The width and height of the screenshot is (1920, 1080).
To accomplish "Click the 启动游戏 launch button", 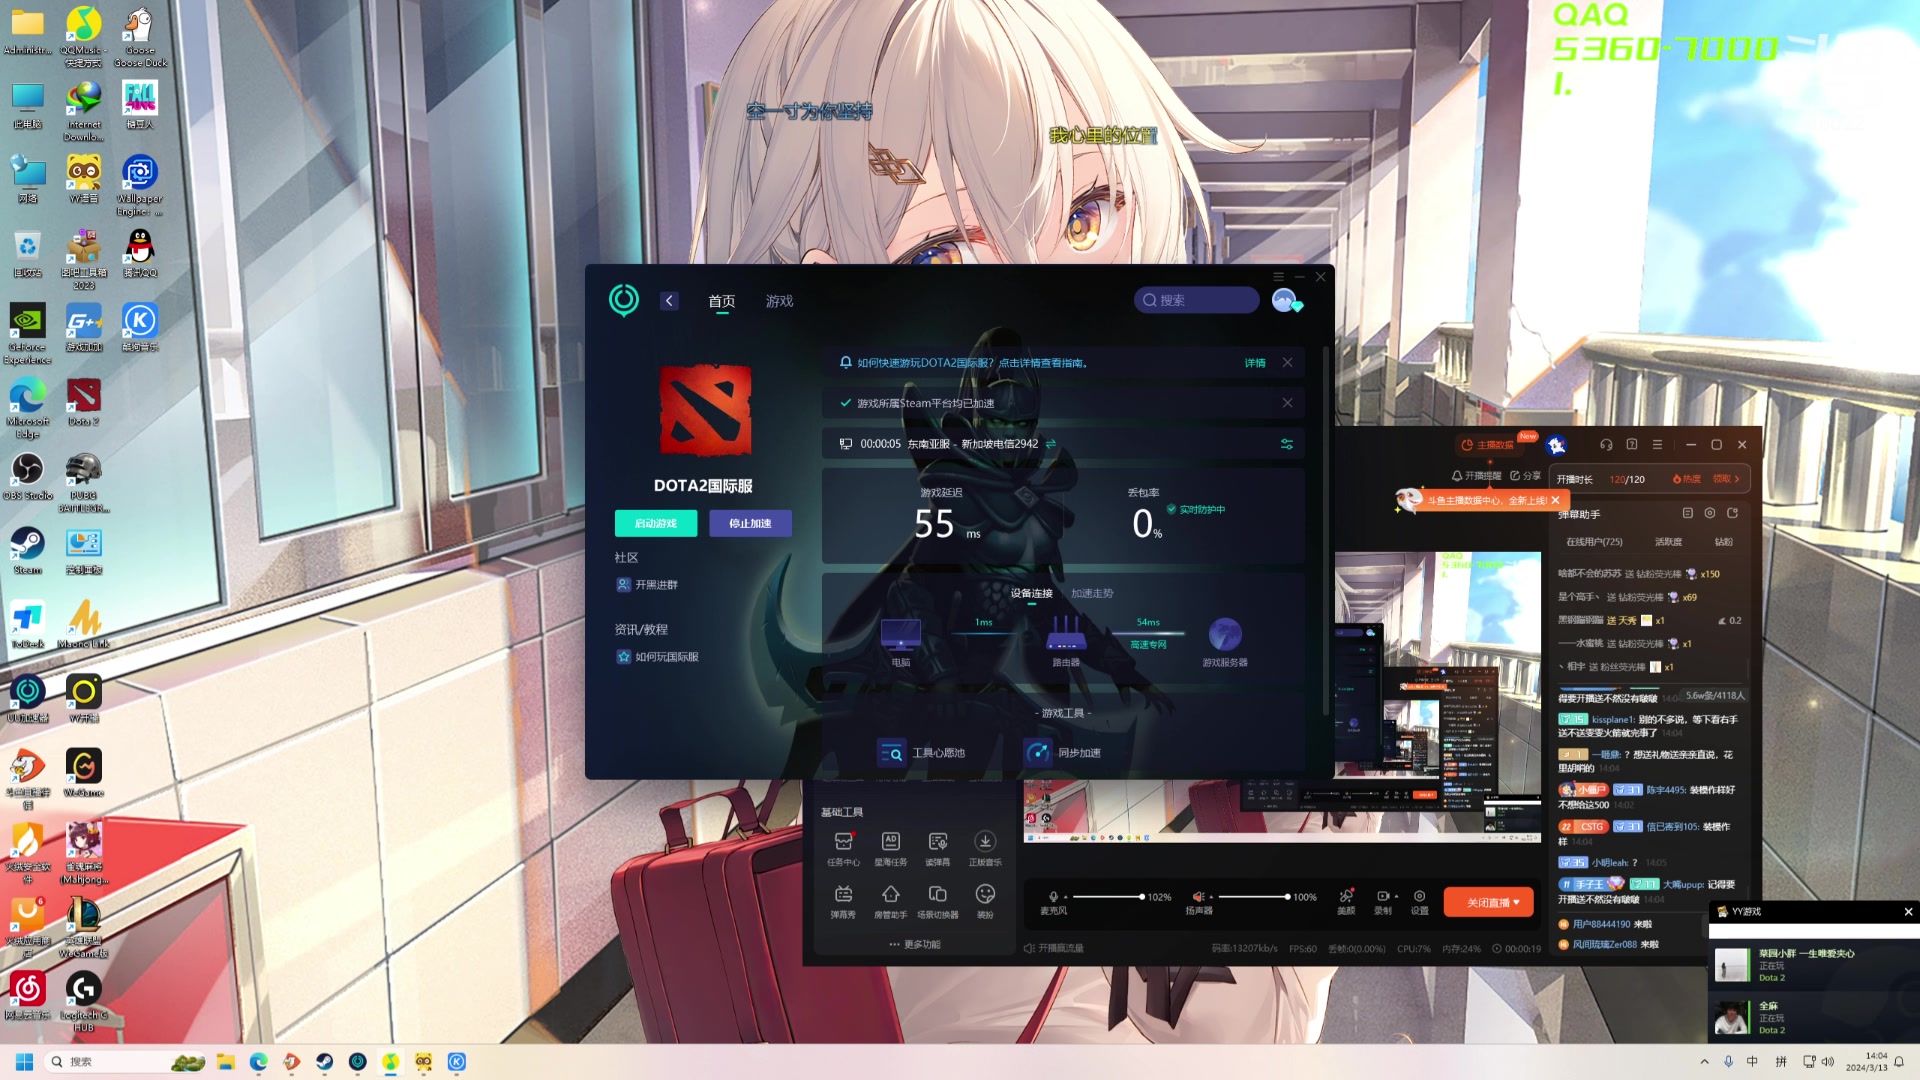I will 656,523.
